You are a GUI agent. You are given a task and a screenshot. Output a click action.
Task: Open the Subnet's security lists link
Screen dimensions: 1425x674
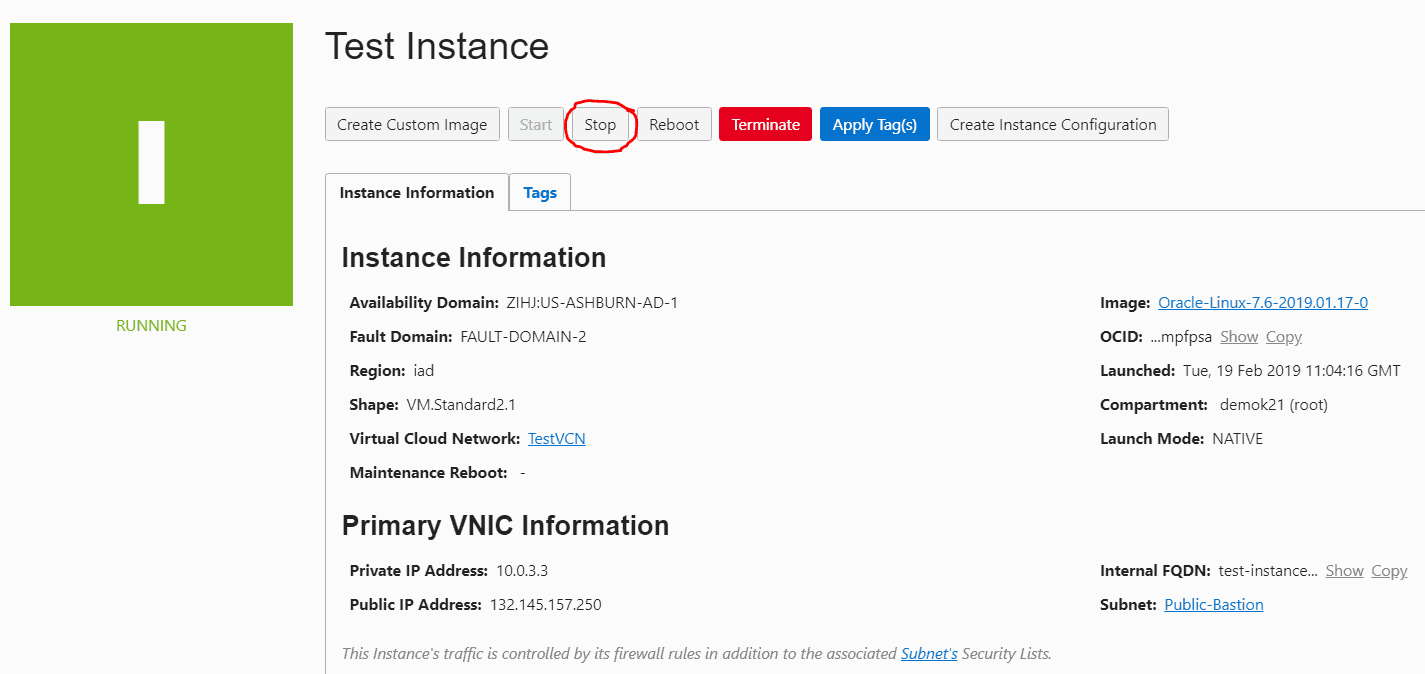click(929, 653)
